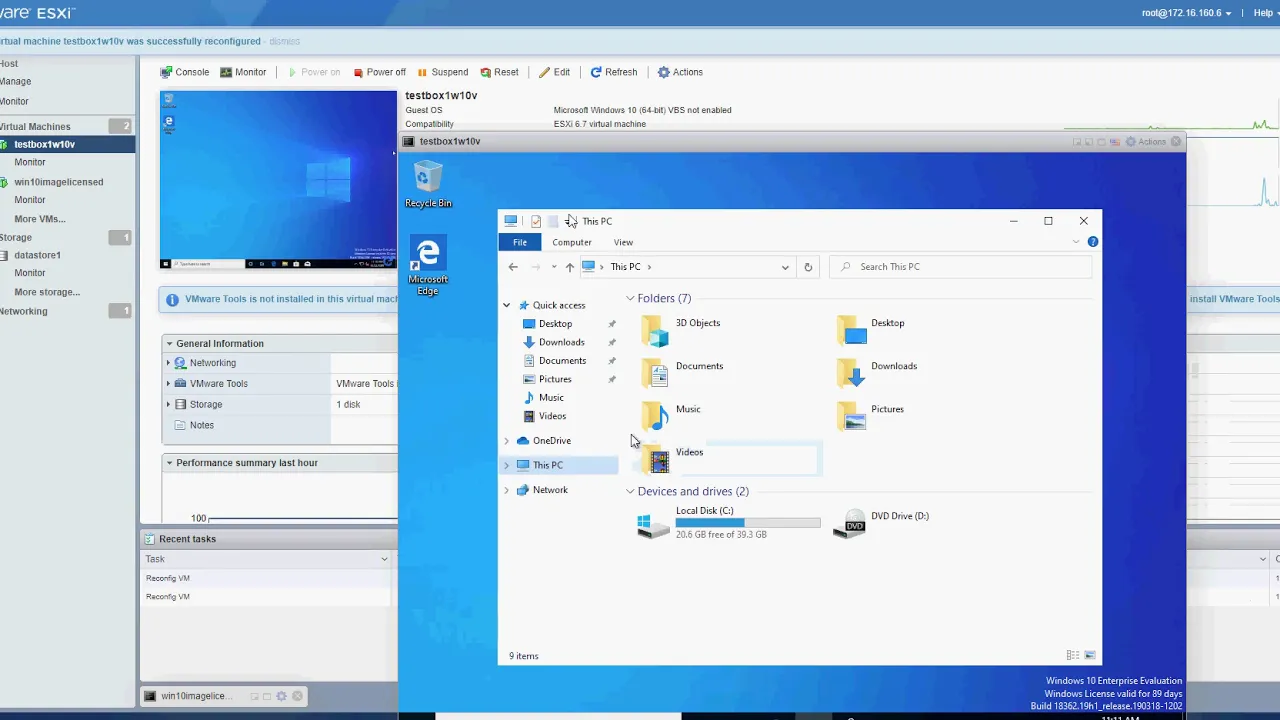Image resolution: width=1280 pixels, height=720 pixels.
Task: Expand the Storage row in General Information
Action: pyautogui.click(x=169, y=404)
